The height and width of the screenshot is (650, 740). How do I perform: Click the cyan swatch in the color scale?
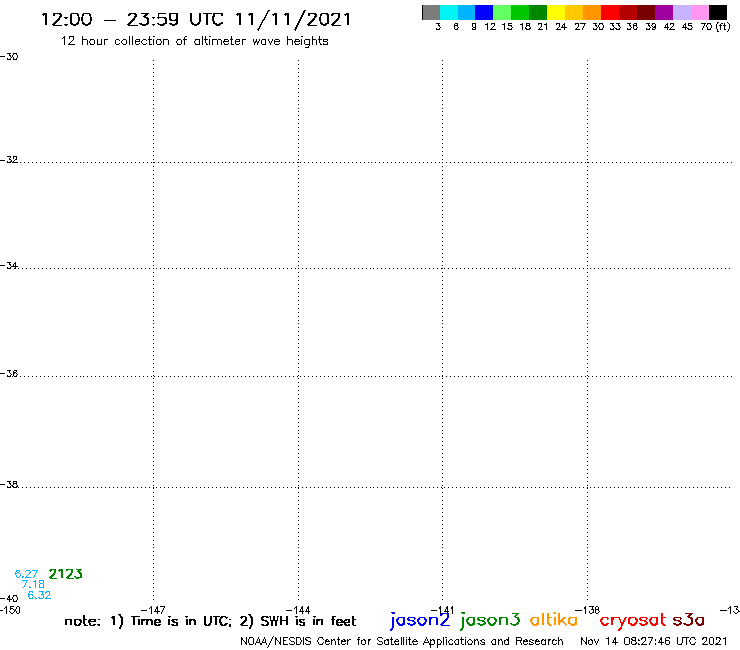click(x=449, y=12)
